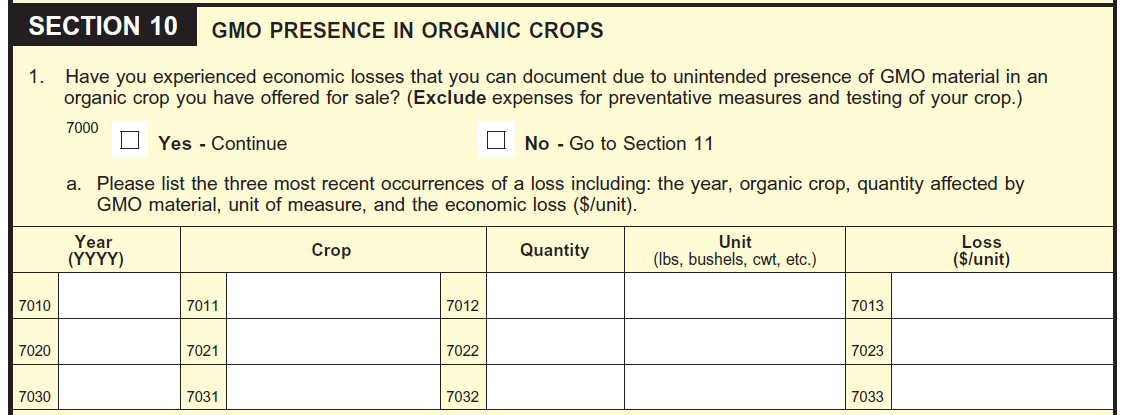The image size is (1124, 415).
Task: Click the Year (YYYY) column header
Action: pyautogui.click(x=94, y=250)
